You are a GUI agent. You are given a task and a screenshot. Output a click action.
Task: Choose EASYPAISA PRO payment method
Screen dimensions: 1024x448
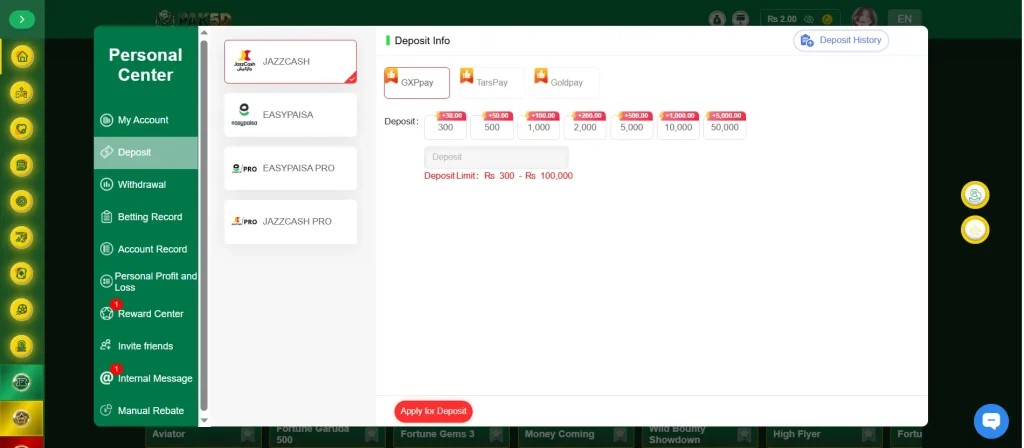click(291, 168)
